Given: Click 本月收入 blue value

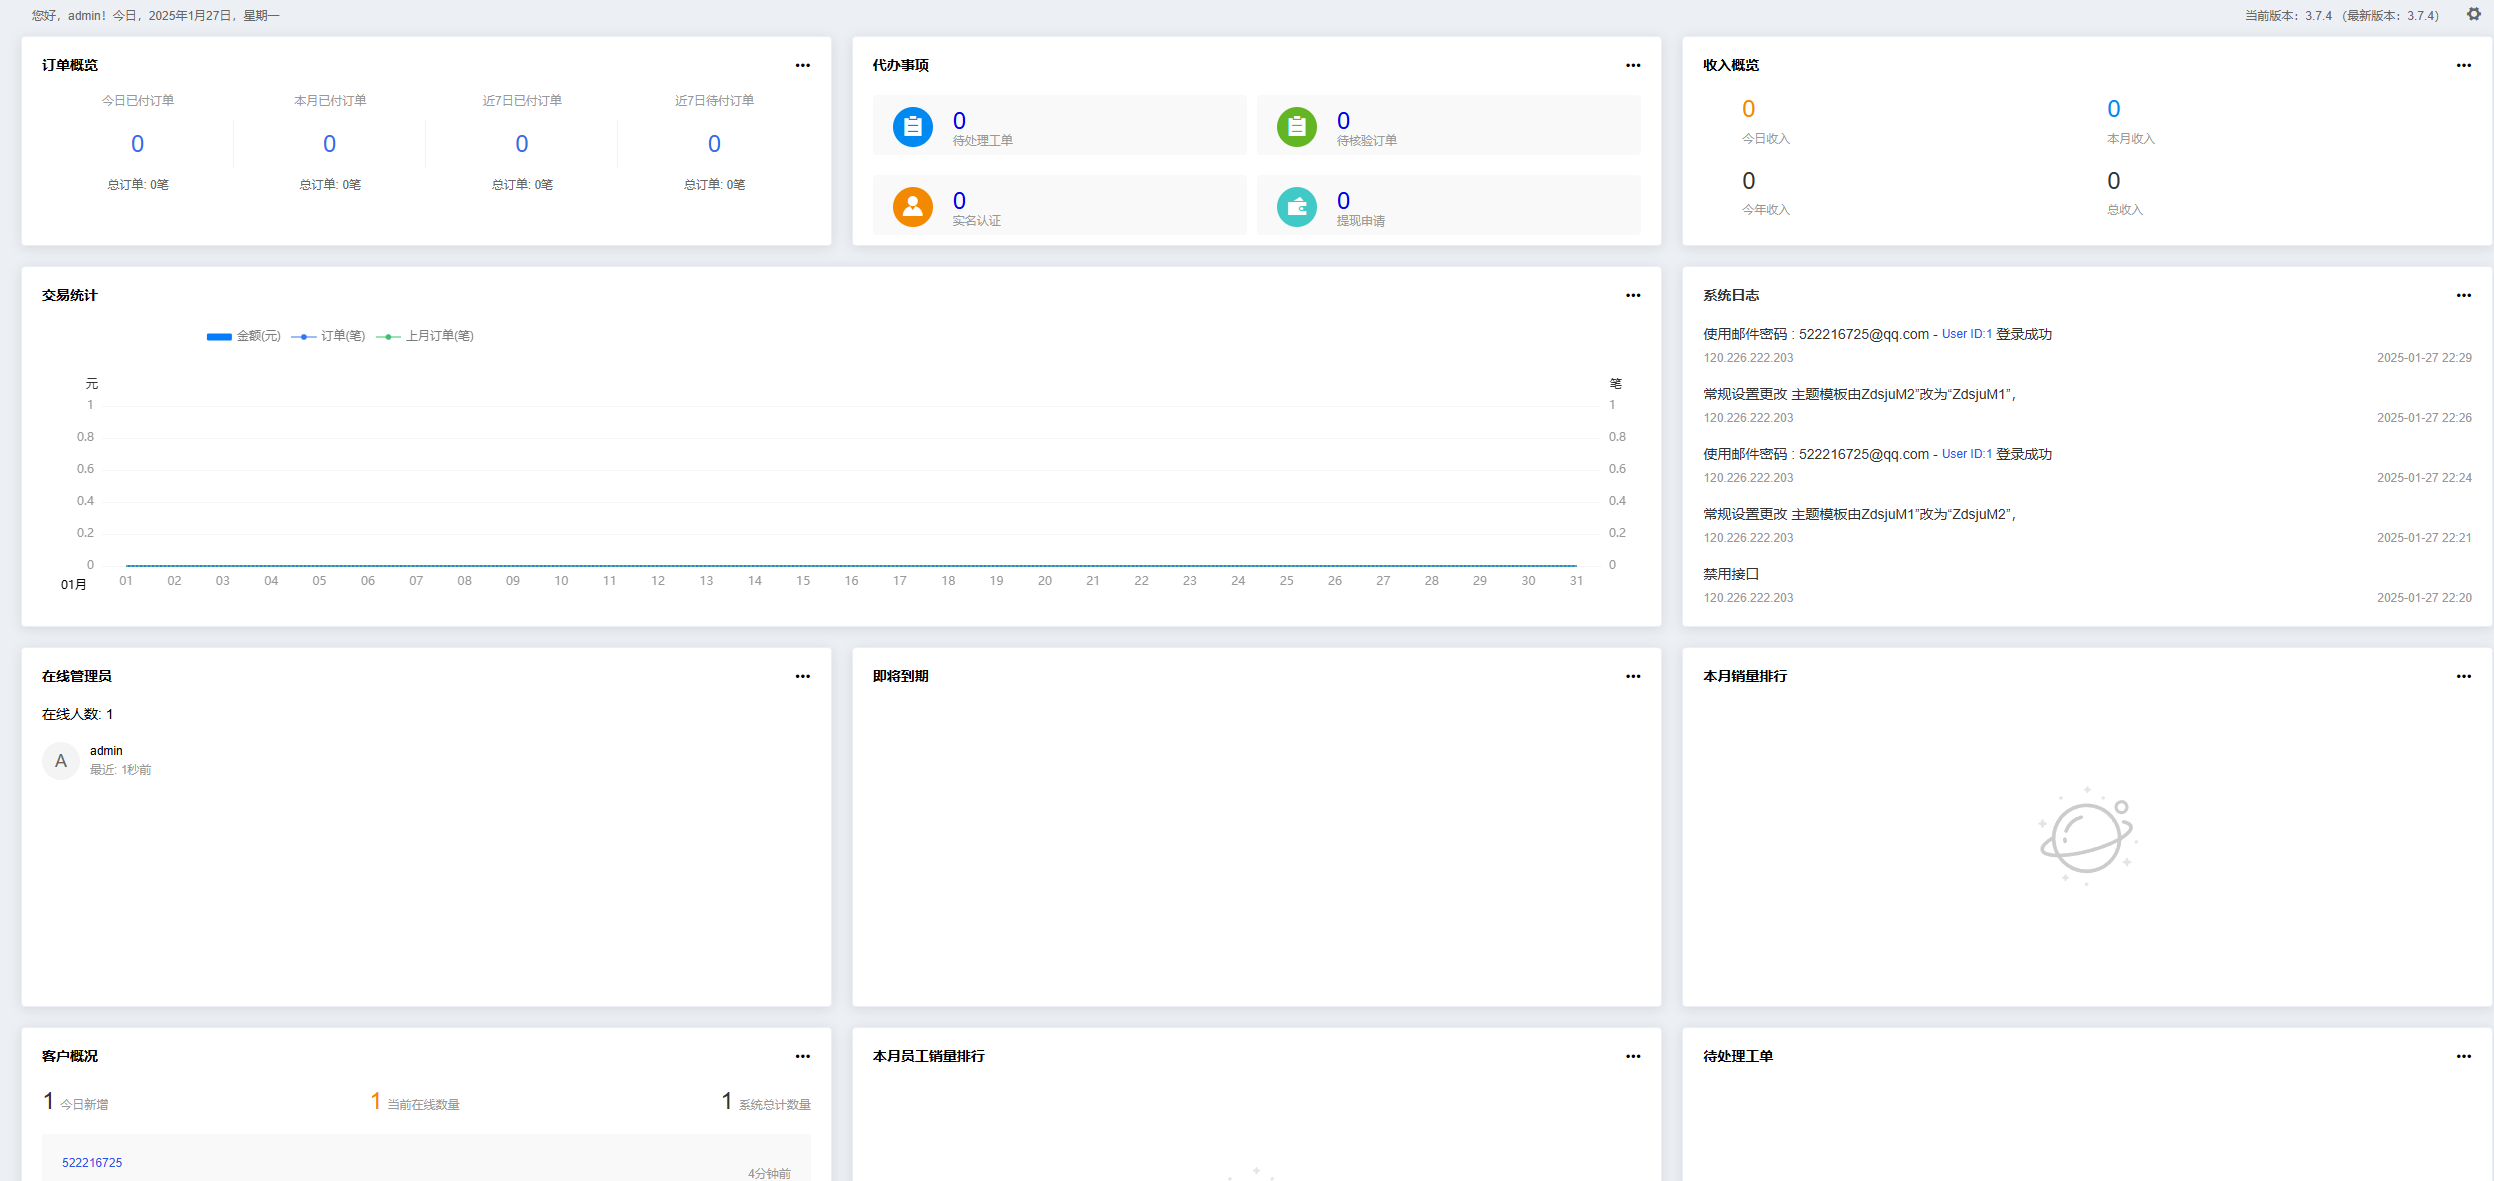Looking at the screenshot, I should click(x=2113, y=109).
